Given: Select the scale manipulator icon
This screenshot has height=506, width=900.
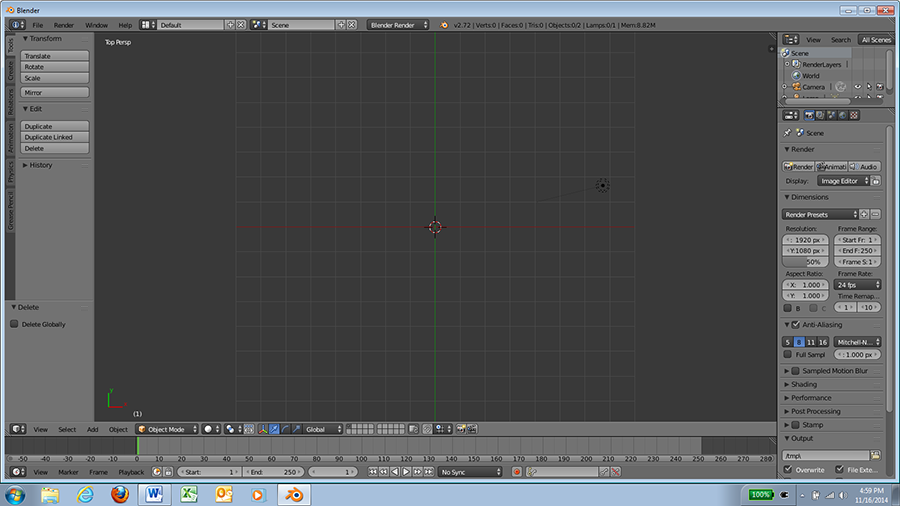Looking at the screenshot, I should [296, 429].
